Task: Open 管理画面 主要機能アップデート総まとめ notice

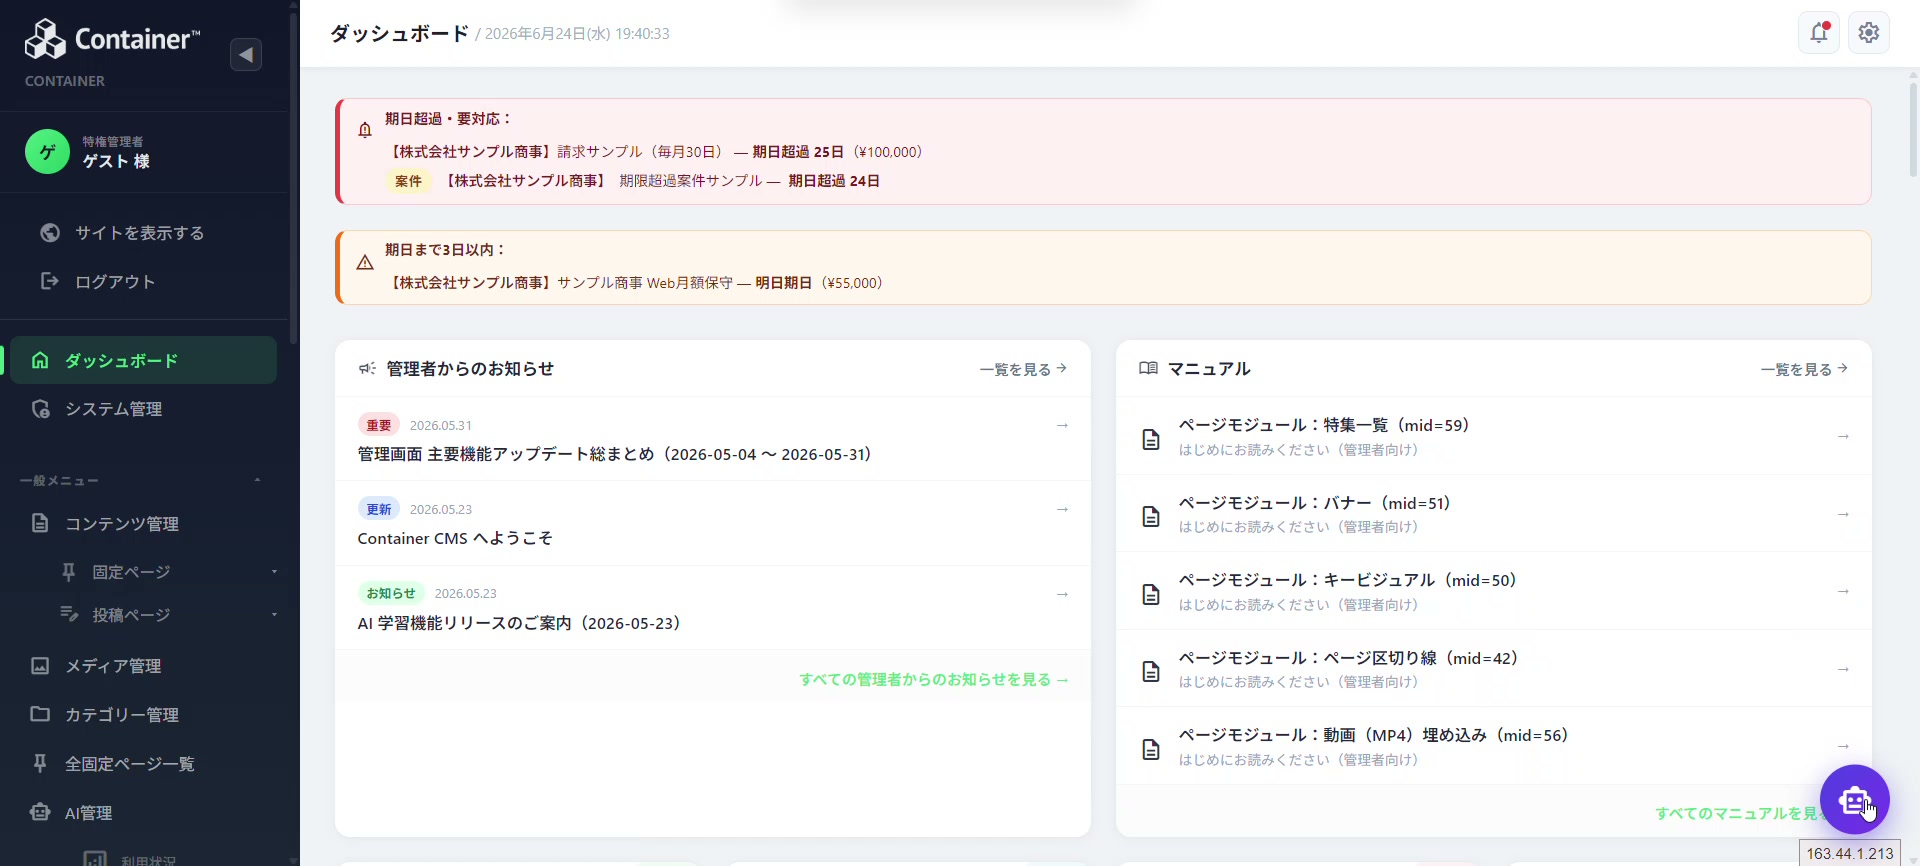Action: (712, 439)
